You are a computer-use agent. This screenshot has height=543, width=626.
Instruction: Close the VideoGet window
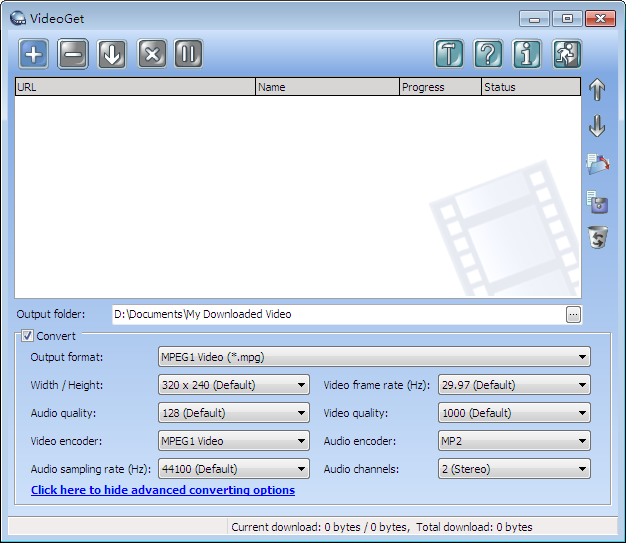point(600,19)
